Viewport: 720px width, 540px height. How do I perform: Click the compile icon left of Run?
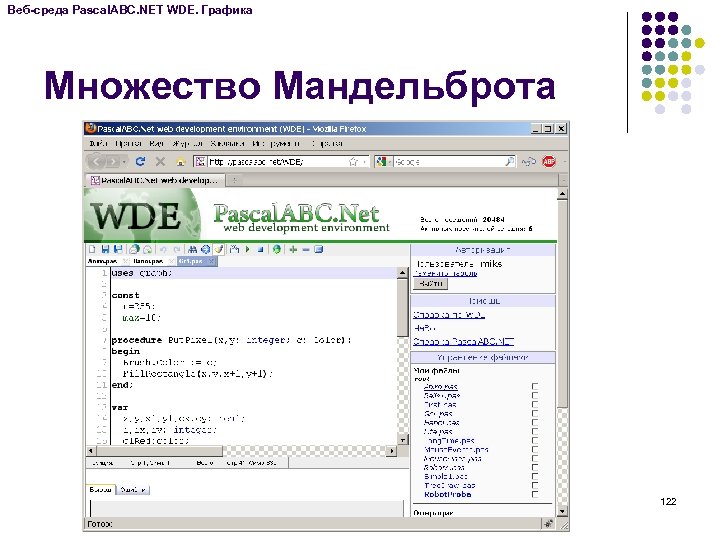[235, 249]
